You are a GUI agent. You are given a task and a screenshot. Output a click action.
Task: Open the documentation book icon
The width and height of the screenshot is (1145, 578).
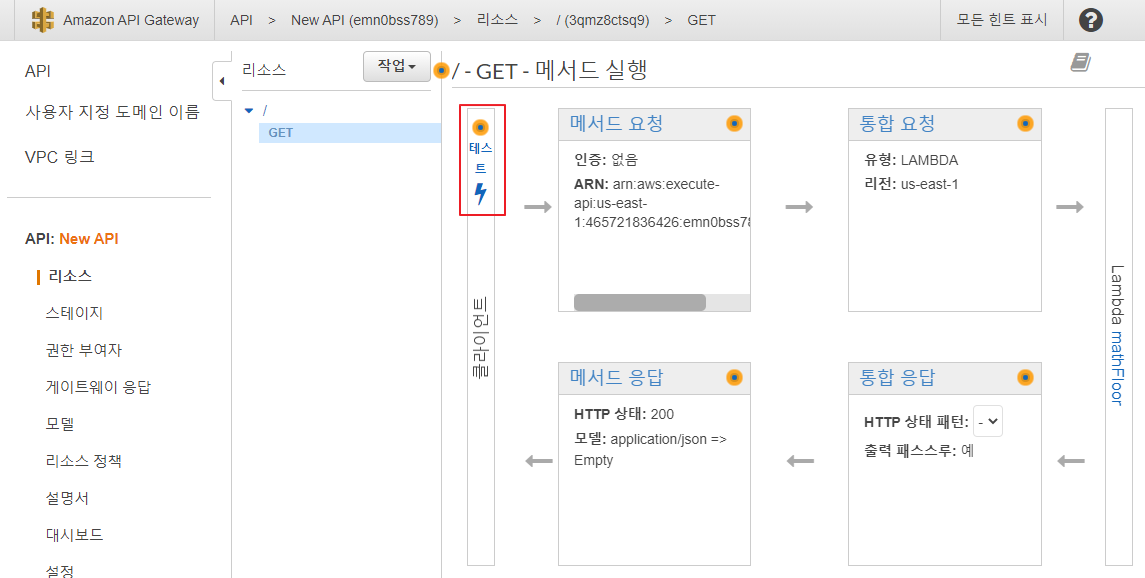click(x=1081, y=63)
